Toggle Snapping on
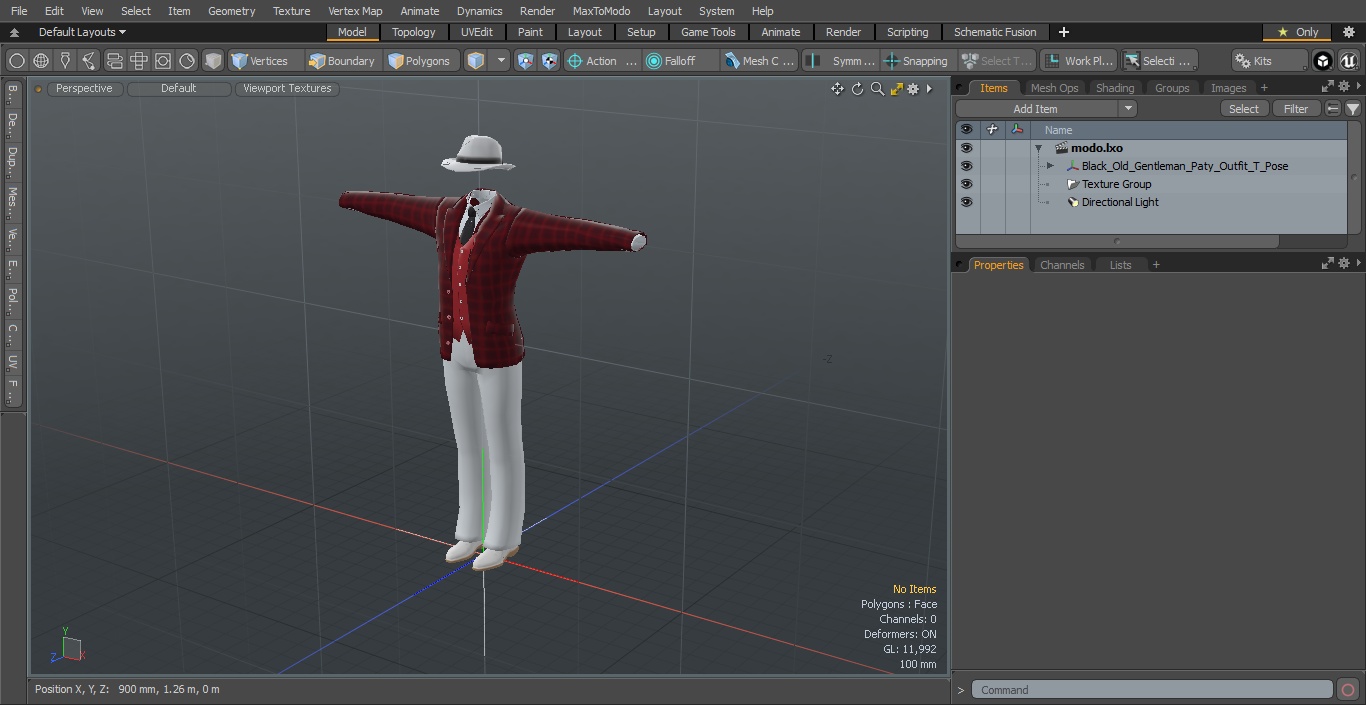This screenshot has width=1366, height=705. (917, 61)
